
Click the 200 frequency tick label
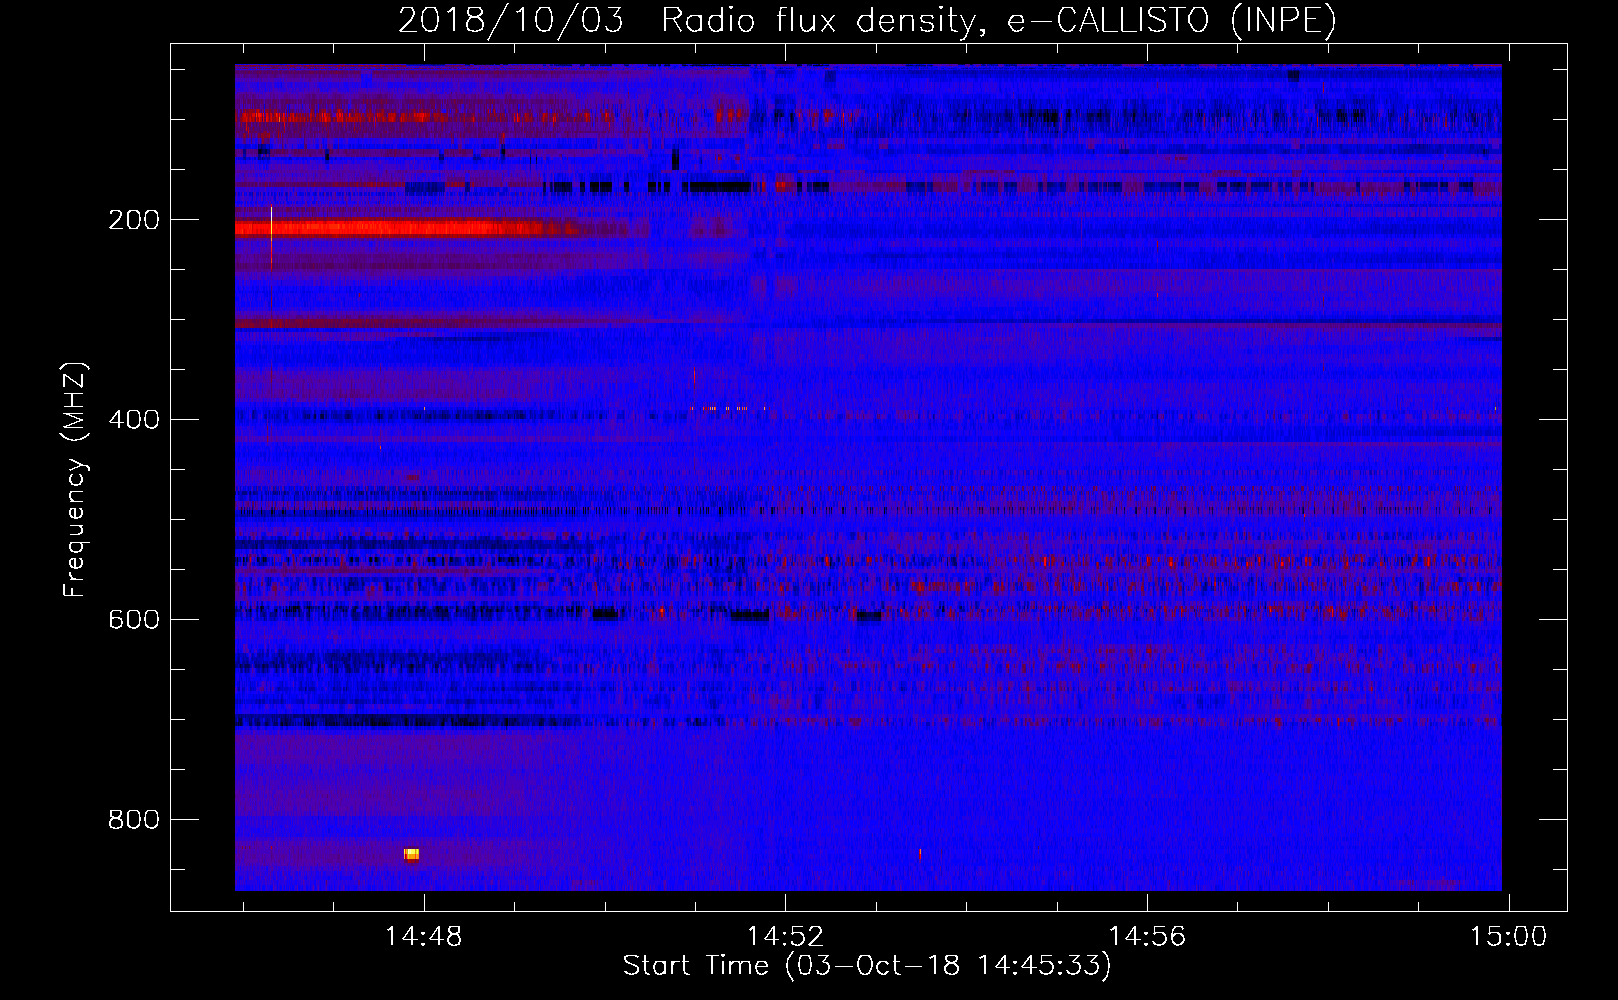point(134,220)
